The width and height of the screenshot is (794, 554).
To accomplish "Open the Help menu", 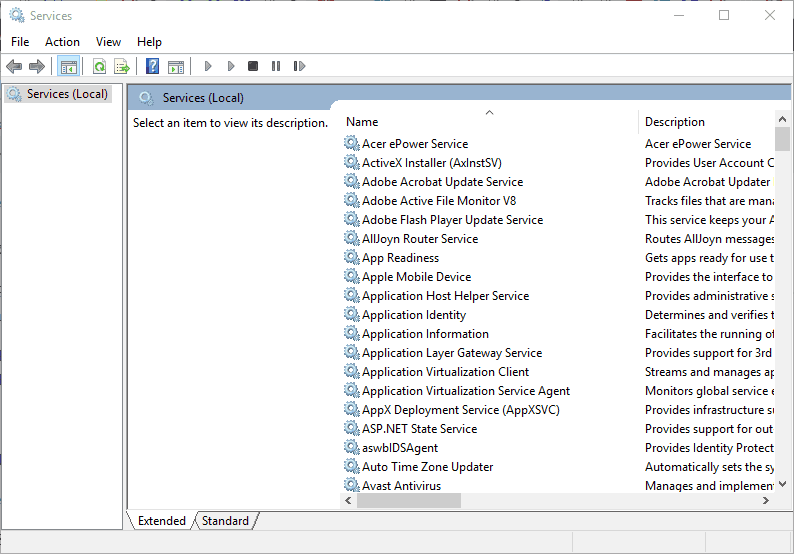I will pyautogui.click(x=149, y=42).
